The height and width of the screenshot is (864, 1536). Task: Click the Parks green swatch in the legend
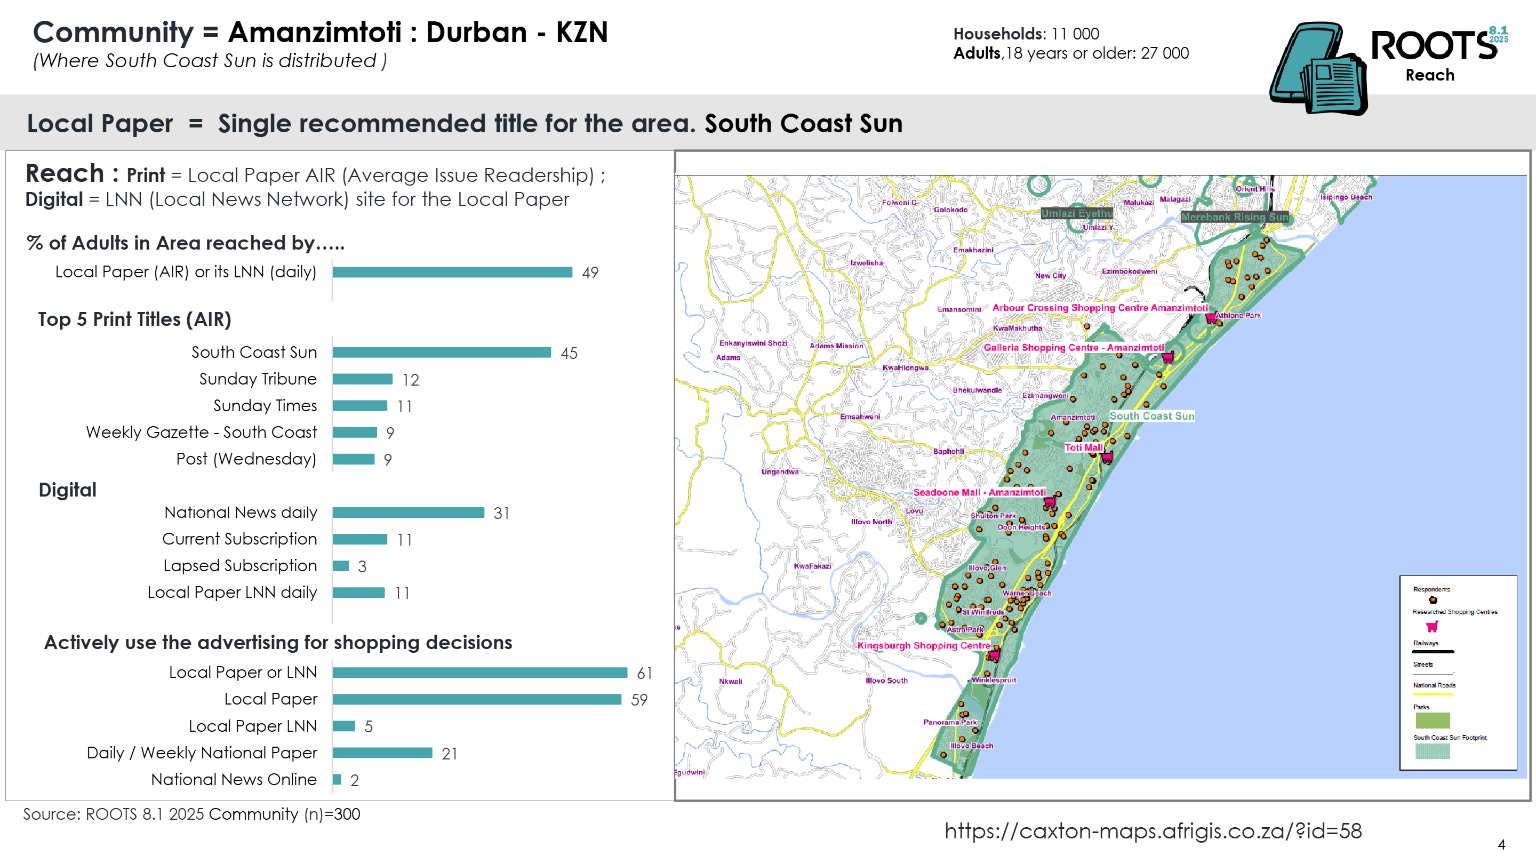pos(1433,720)
